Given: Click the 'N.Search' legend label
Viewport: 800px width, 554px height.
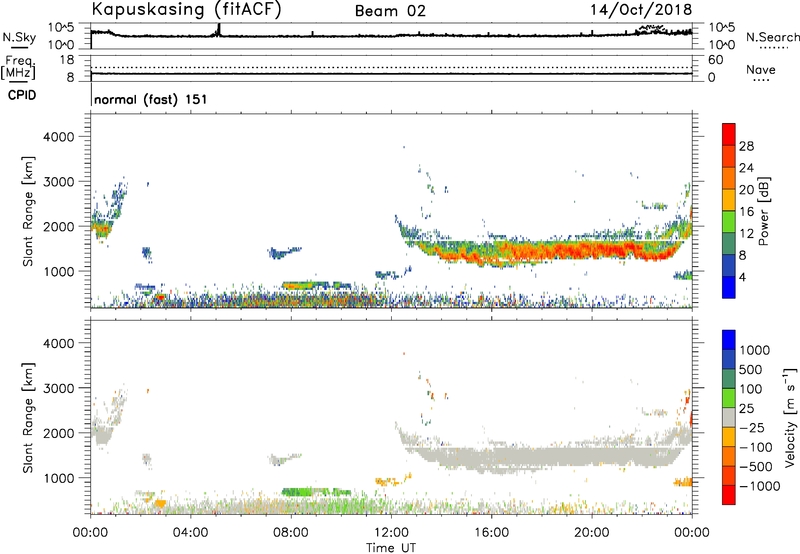Looking at the screenshot, I should 772,37.
